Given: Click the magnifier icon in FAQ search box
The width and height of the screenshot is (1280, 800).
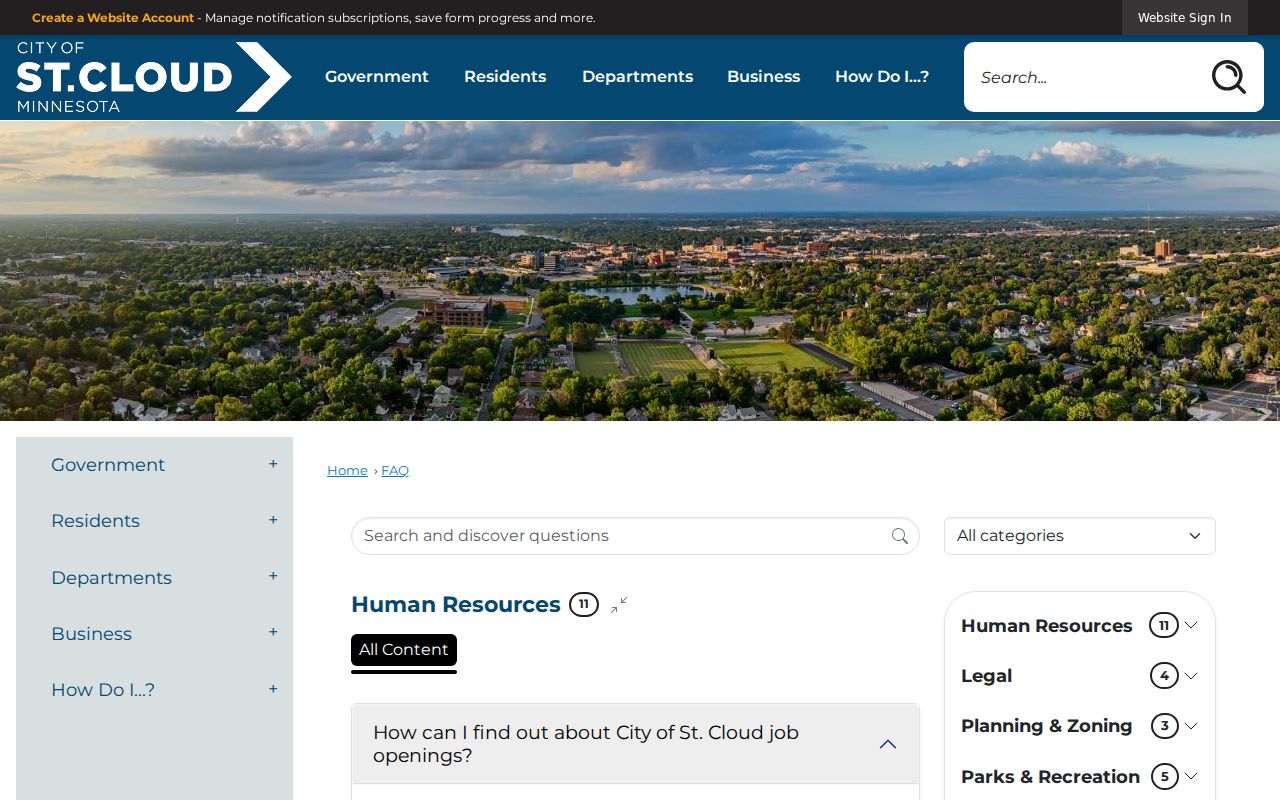Looking at the screenshot, I should click(x=900, y=536).
